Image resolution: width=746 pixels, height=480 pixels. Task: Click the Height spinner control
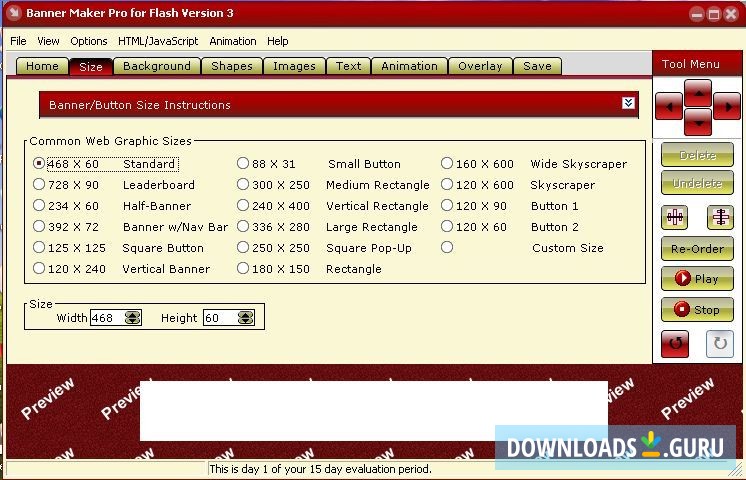(x=245, y=318)
